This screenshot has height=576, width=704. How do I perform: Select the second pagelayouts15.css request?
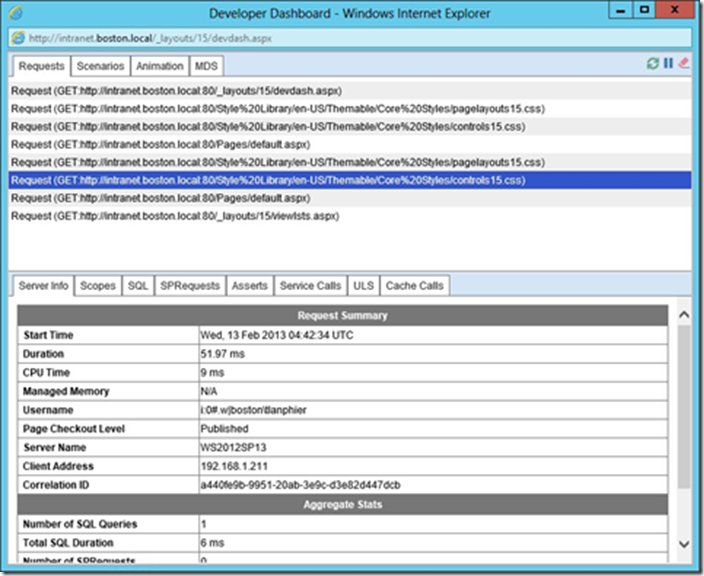(x=350, y=162)
